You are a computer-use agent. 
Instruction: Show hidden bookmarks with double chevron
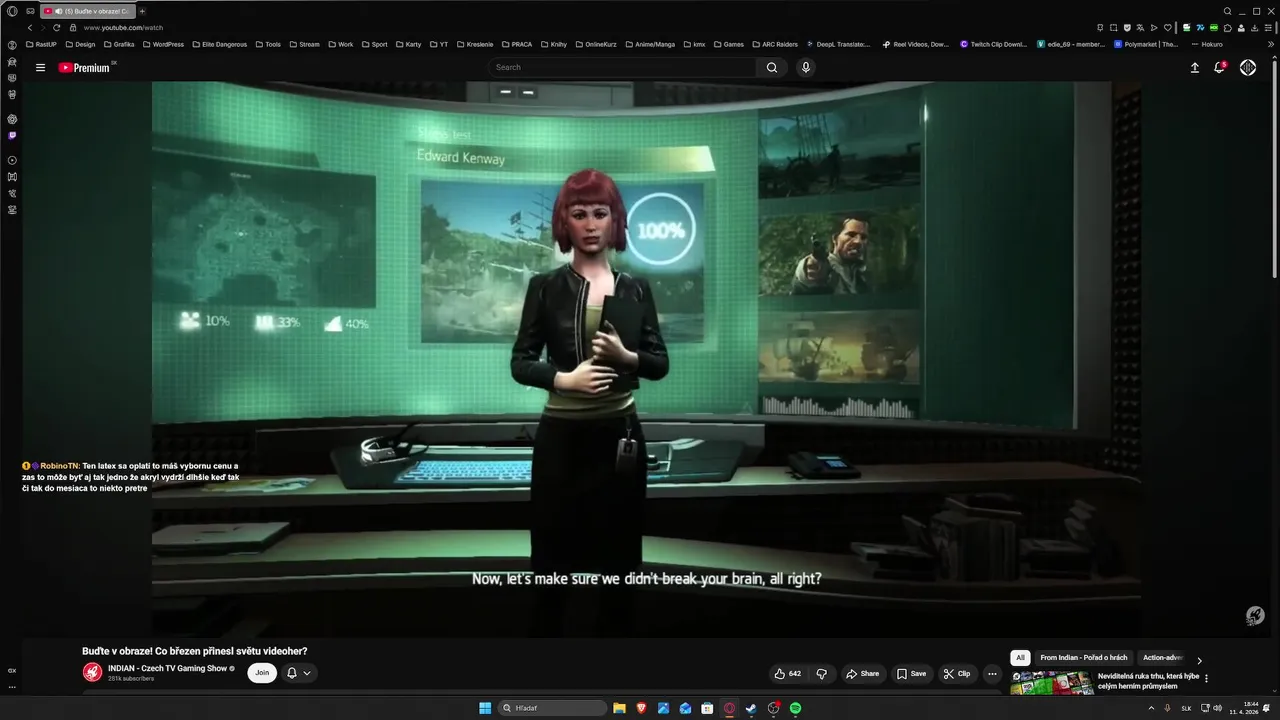1271,44
